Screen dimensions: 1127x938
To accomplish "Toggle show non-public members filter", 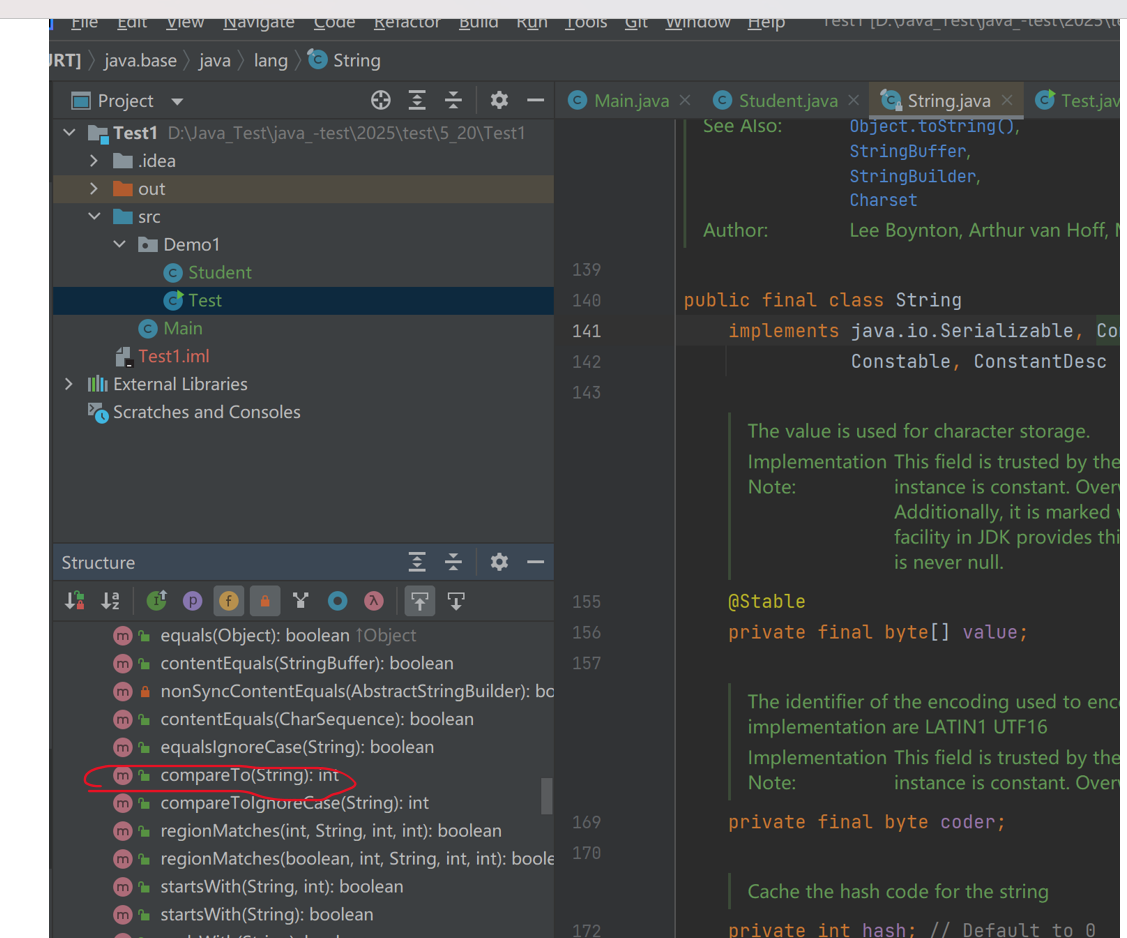I will pos(265,601).
